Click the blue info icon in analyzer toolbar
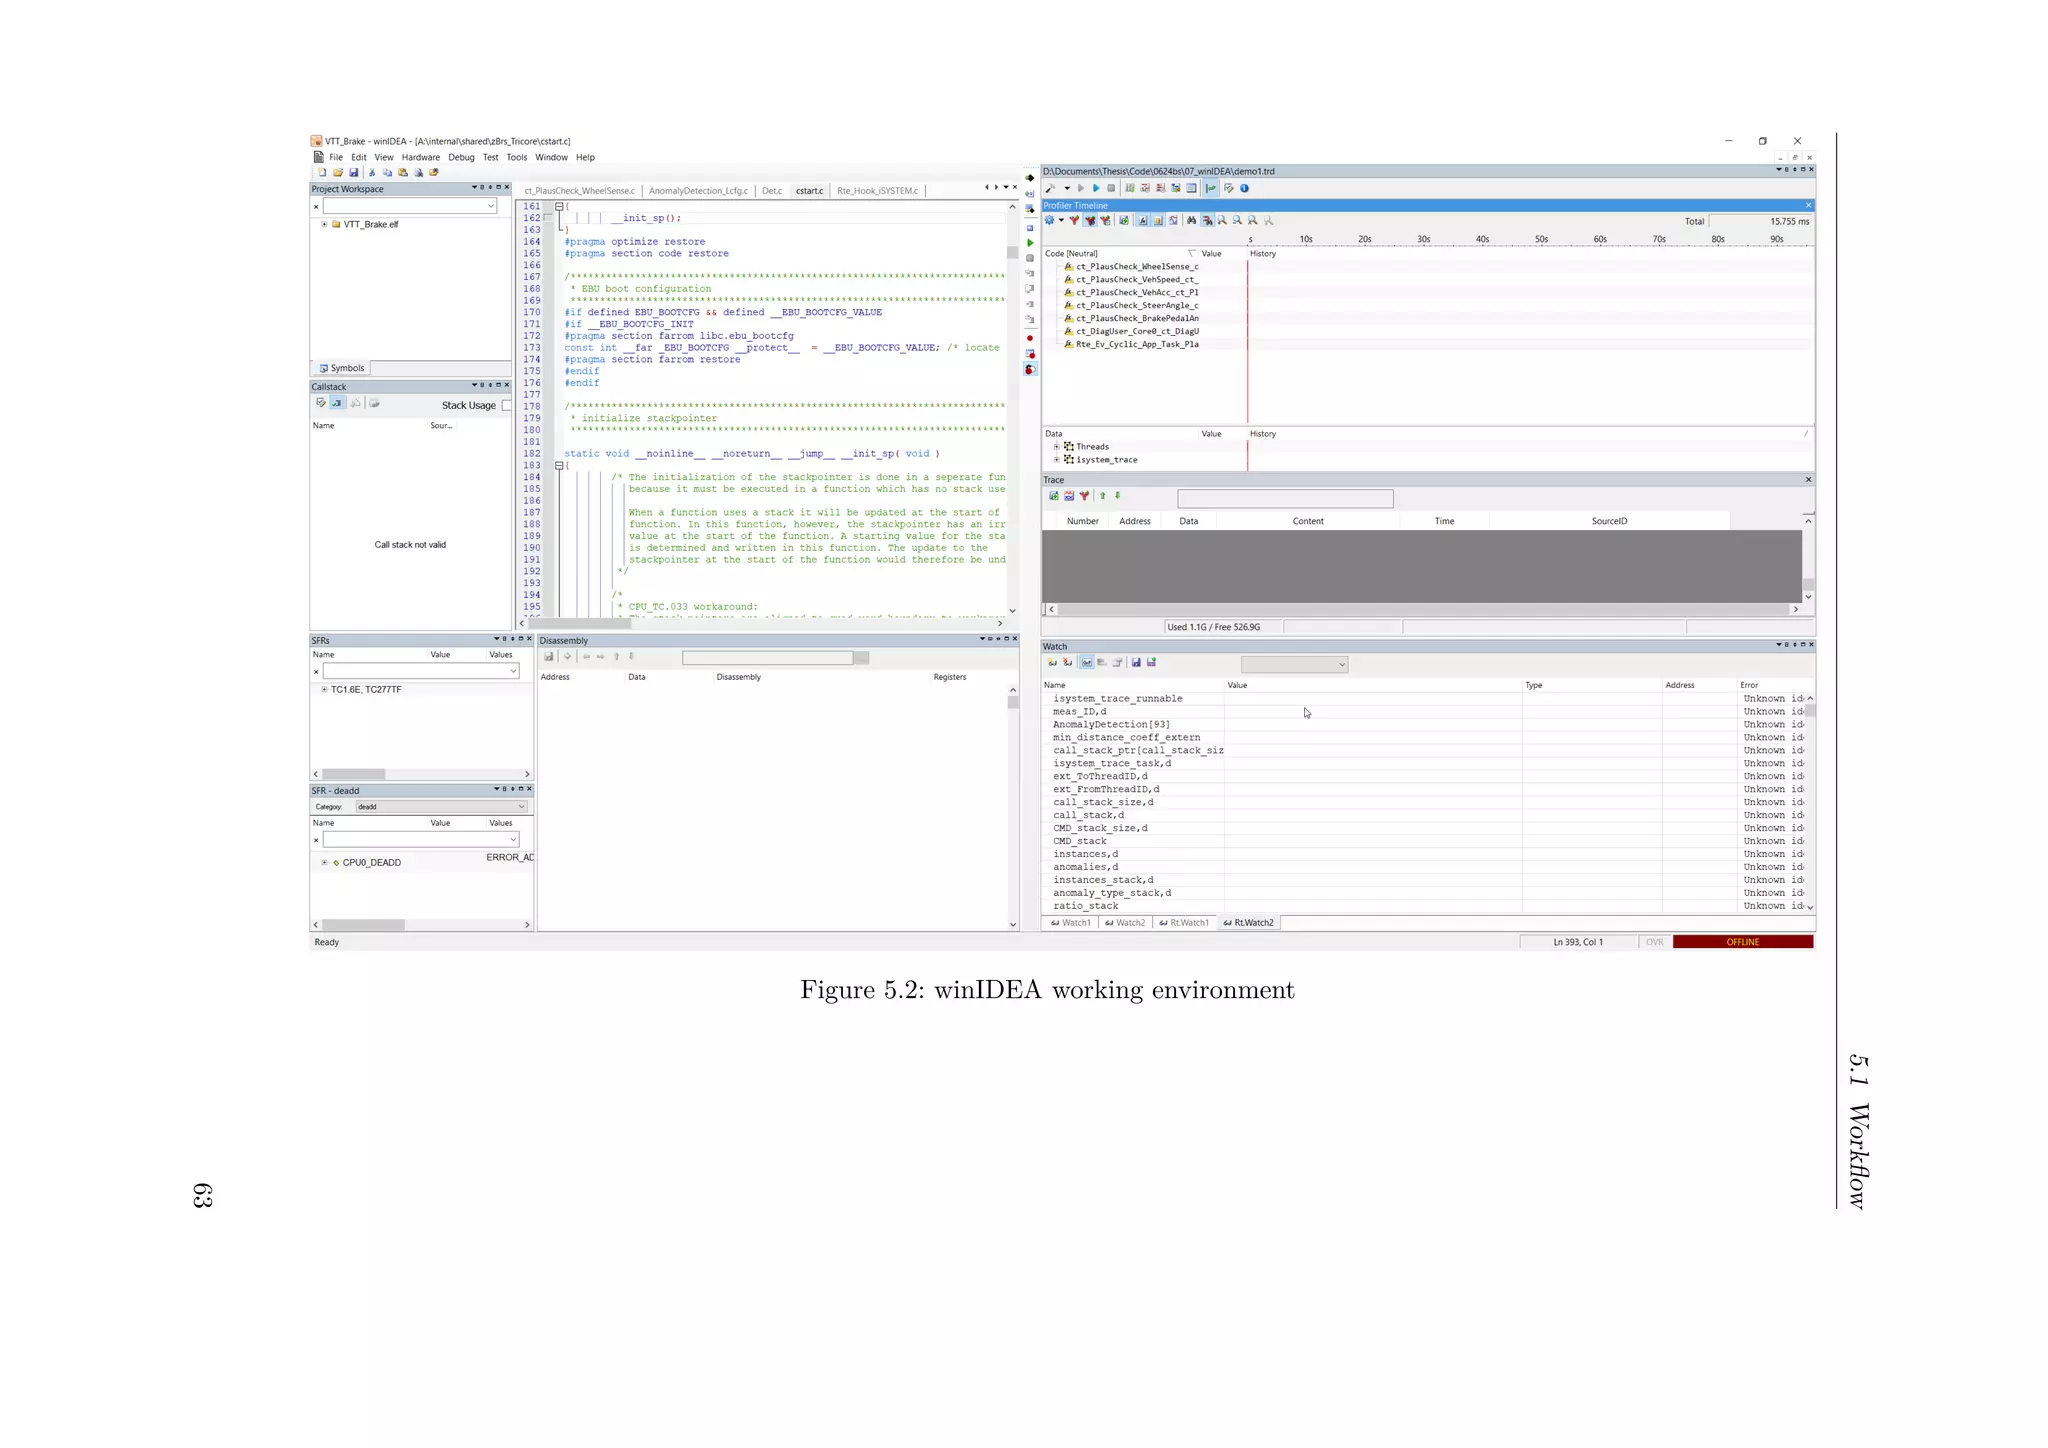The image size is (2048, 1448). pos(1244,188)
